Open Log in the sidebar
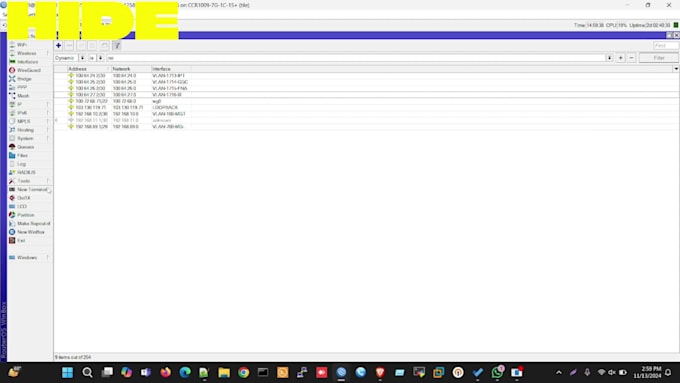 (21, 164)
